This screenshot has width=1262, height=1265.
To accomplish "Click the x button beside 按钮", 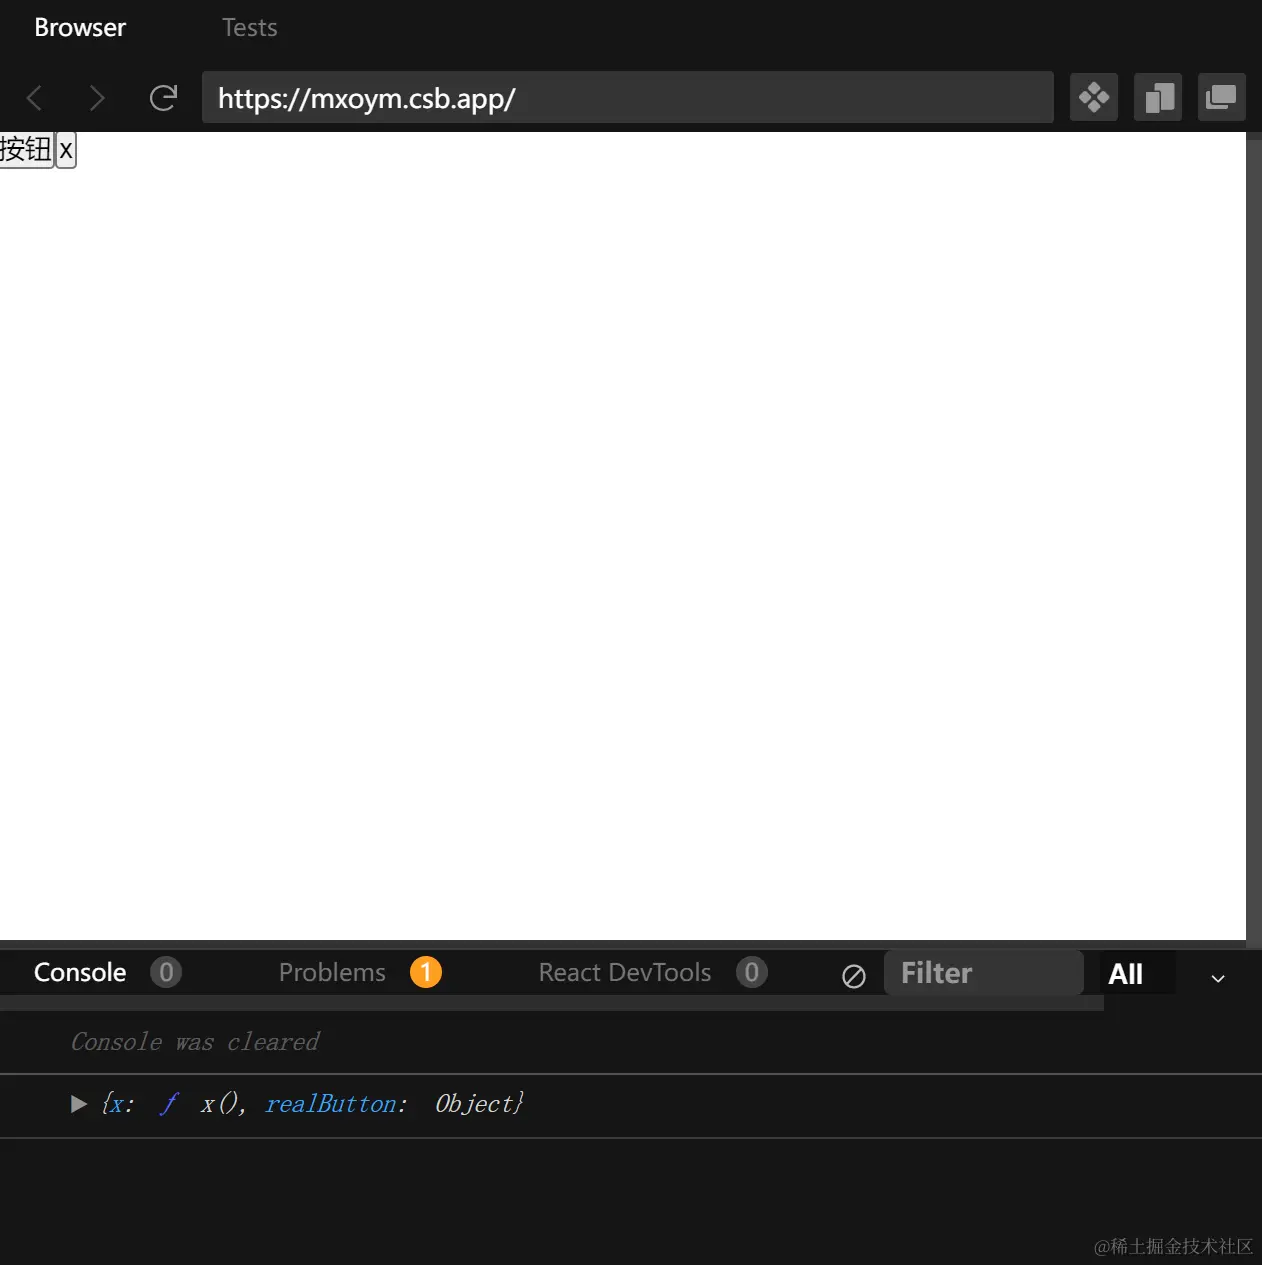I will pyautogui.click(x=66, y=149).
